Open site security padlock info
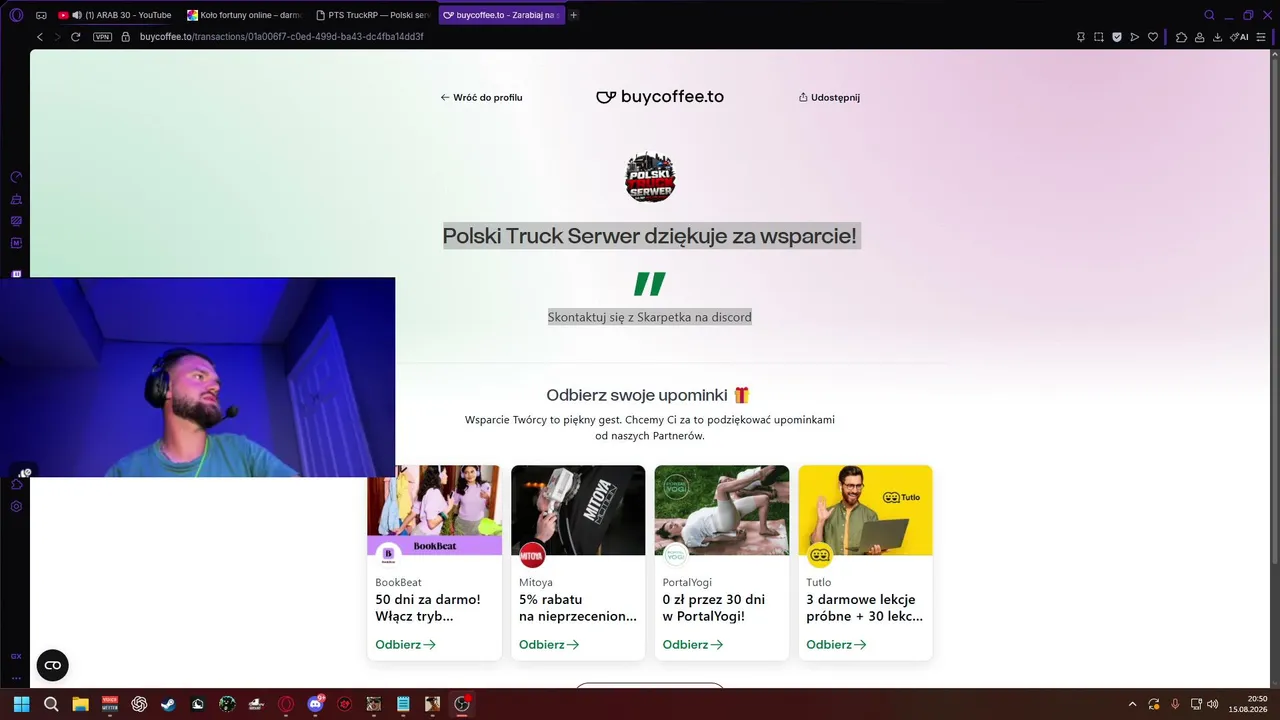The width and height of the screenshot is (1280, 720). coord(126,37)
